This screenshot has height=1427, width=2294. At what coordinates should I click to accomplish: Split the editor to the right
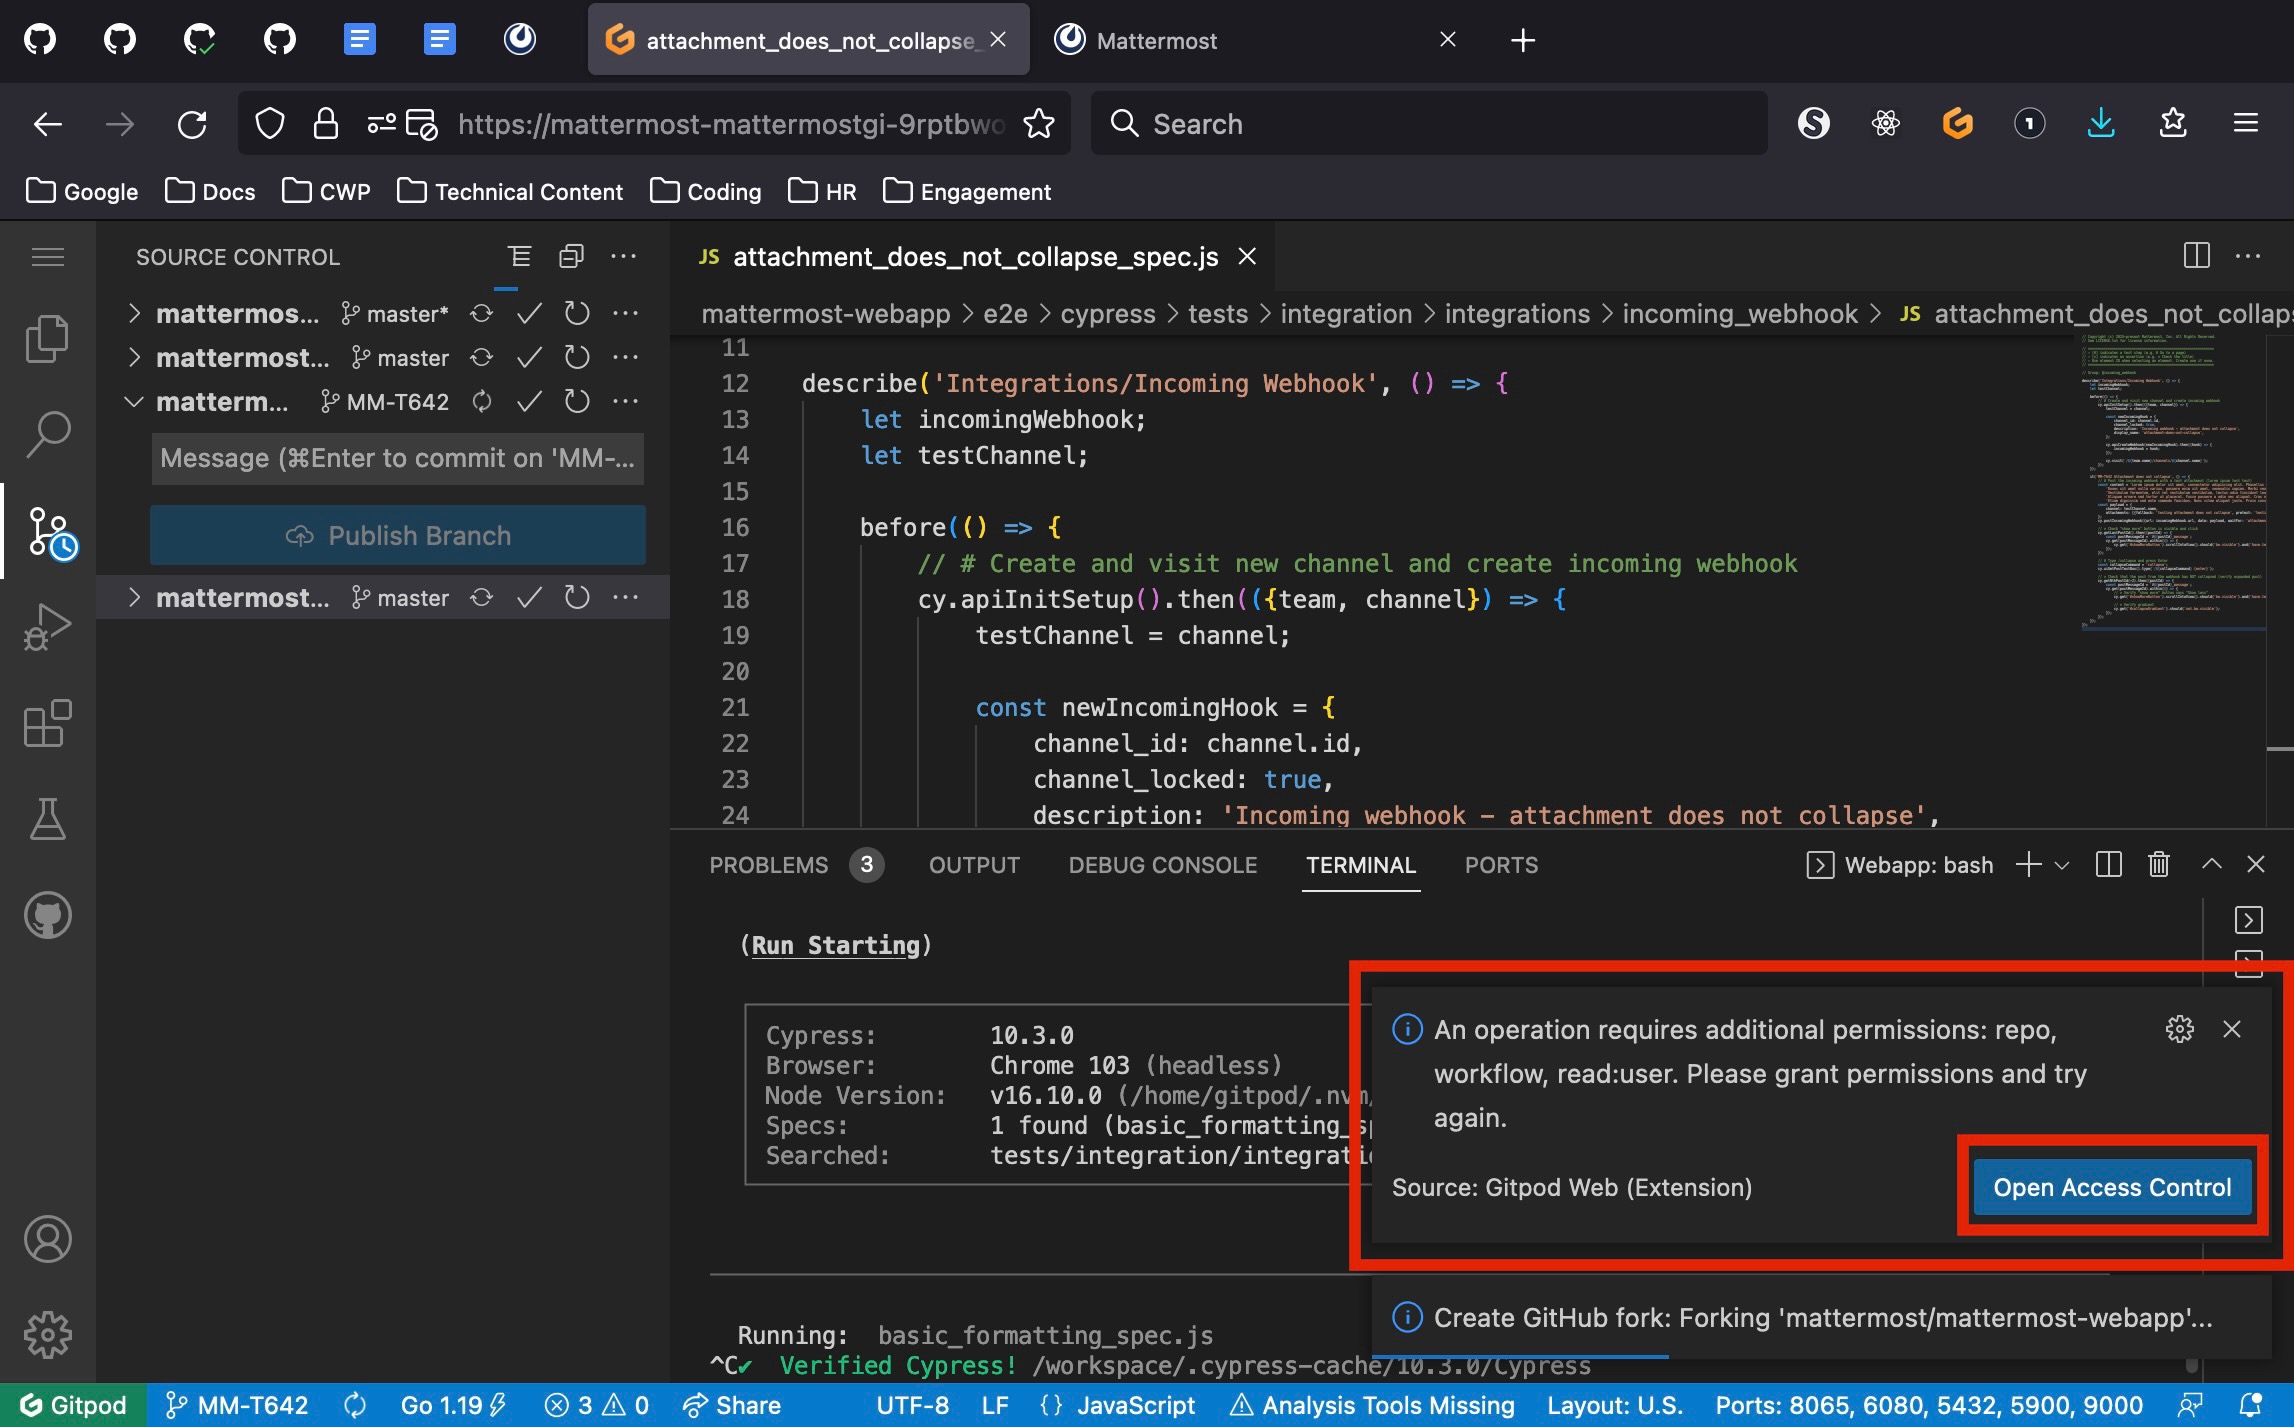pyautogui.click(x=2196, y=256)
